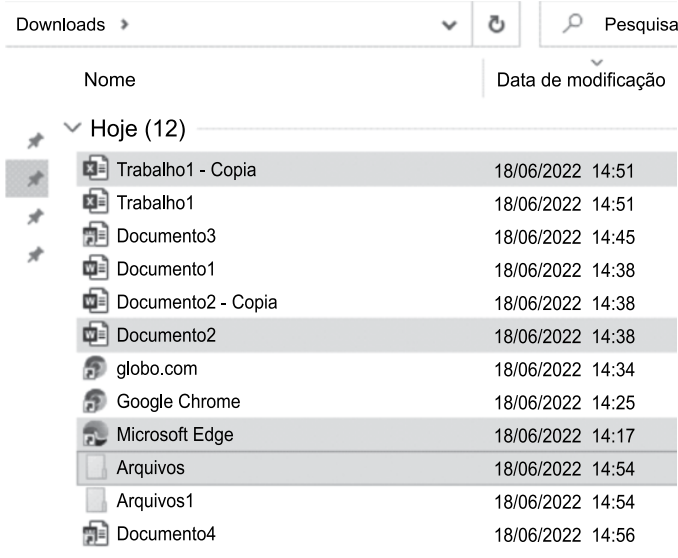Screen dimensions: 678x558
Task: Click the Microsoft Edge shortcut icon
Action: (95, 434)
